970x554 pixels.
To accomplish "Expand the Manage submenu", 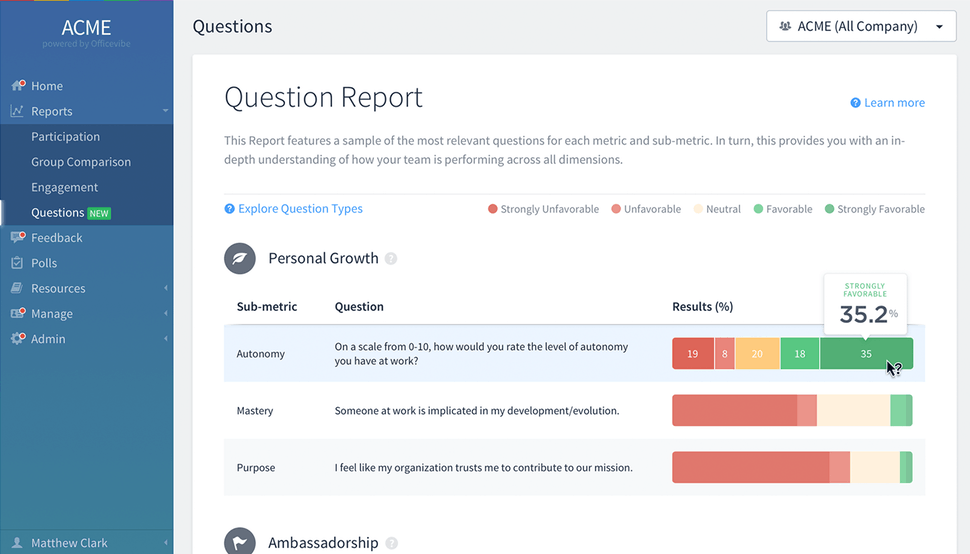I will point(165,314).
